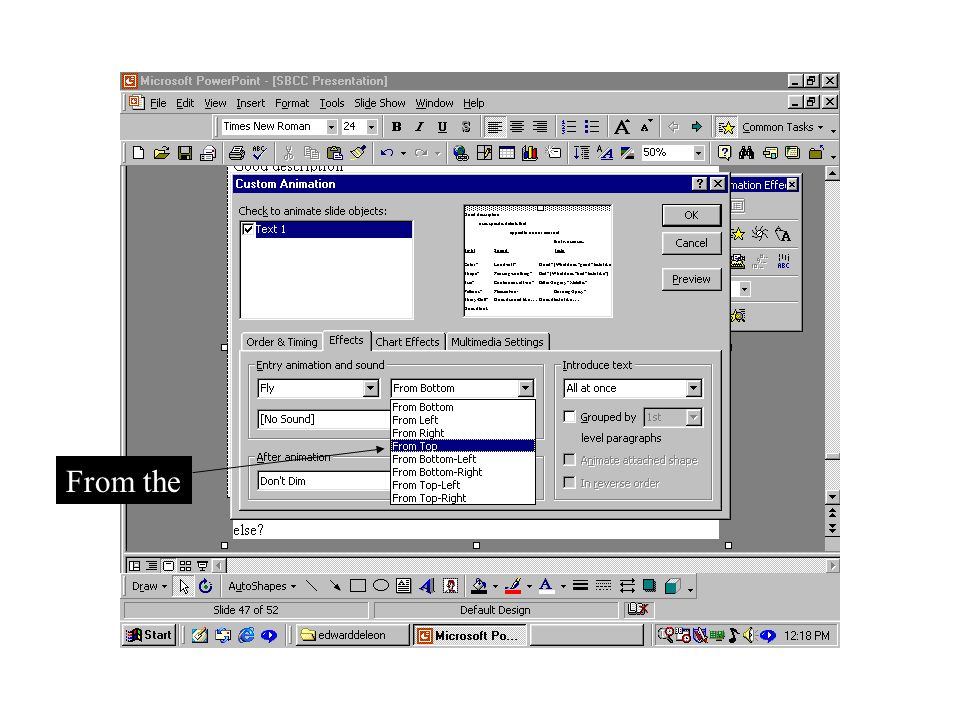This screenshot has width=960, height=720.
Task: Increase font size button
Action: [622, 127]
